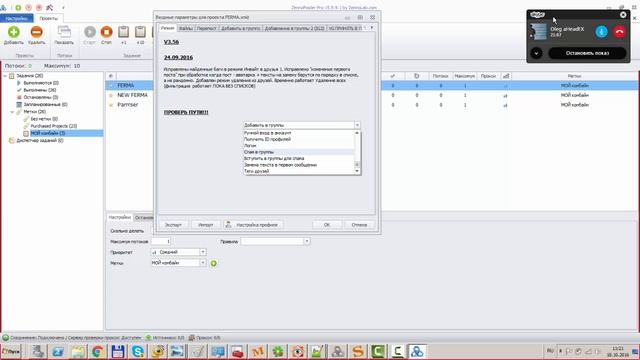Screen dimensions: 640x360
Task: Show more dialog tabs arrow
Action: (371, 28)
